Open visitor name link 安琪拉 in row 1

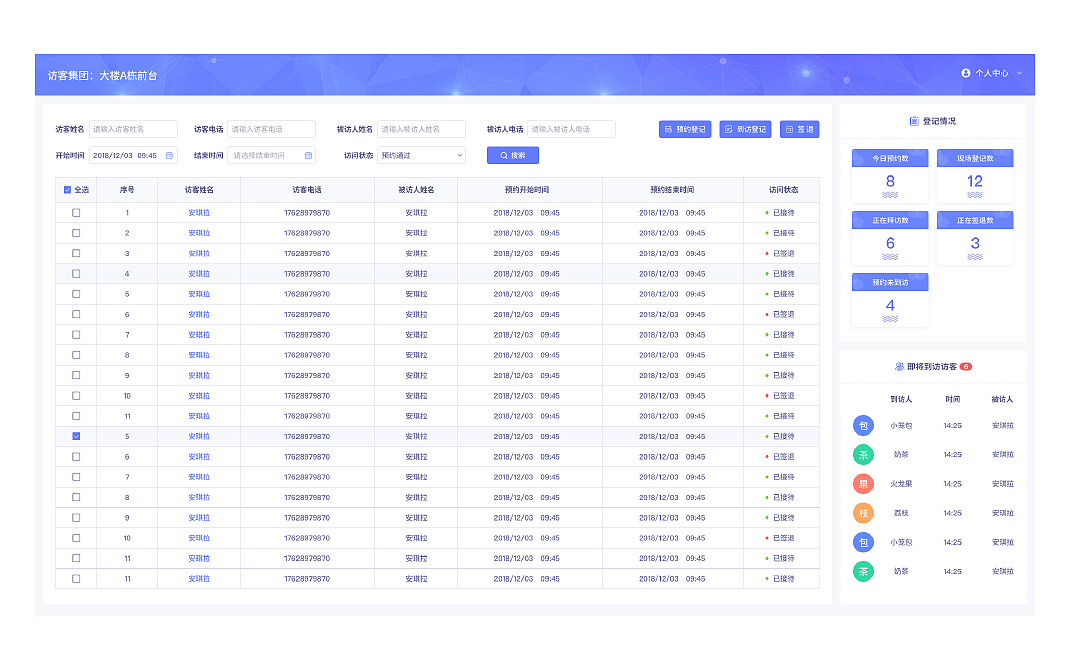[x=199, y=213]
